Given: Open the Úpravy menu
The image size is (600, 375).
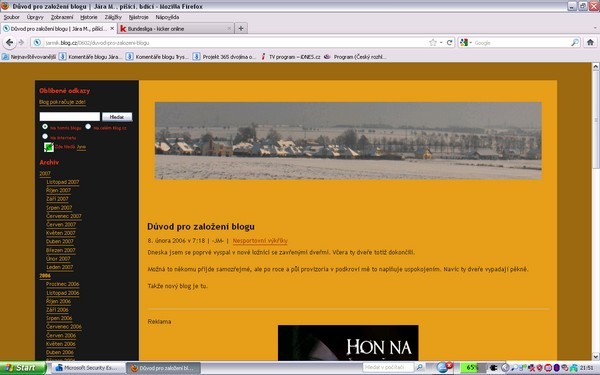Looking at the screenshot, I should pyautogui.click(x=35, y=17).
